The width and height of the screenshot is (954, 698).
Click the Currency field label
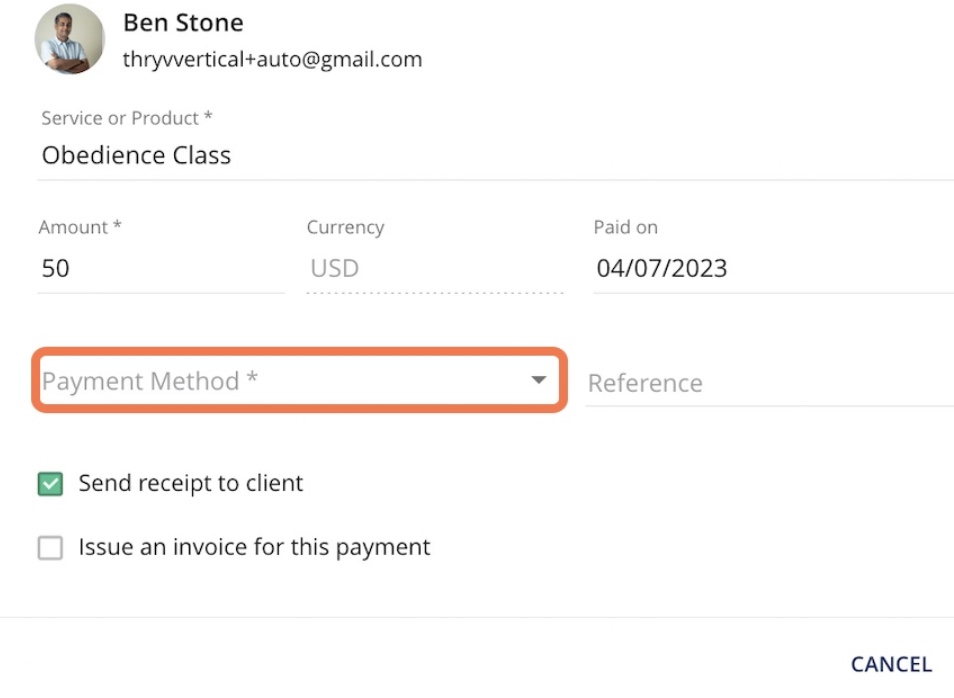[x=345, y=227]
